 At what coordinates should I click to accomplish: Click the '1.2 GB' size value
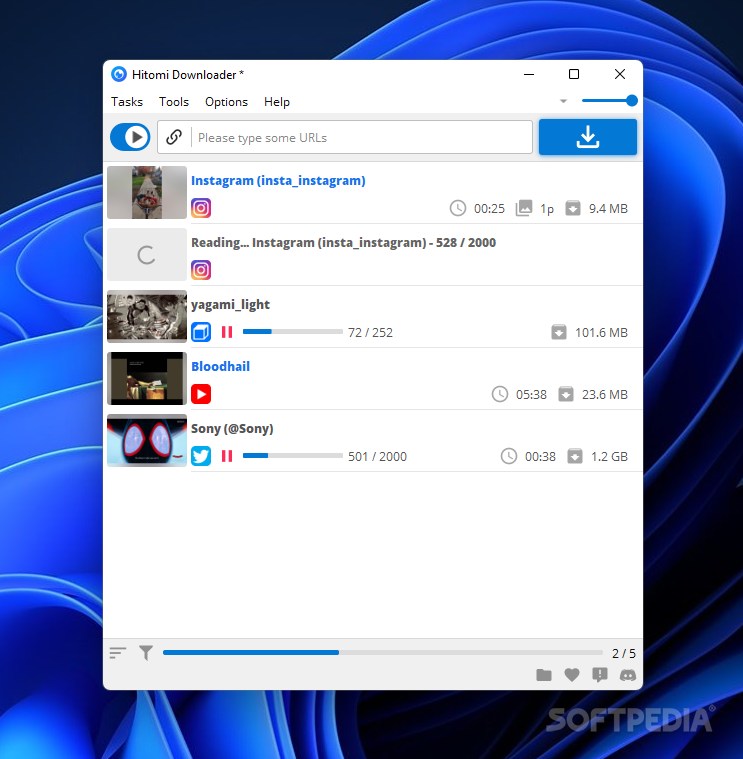(609, 456)
